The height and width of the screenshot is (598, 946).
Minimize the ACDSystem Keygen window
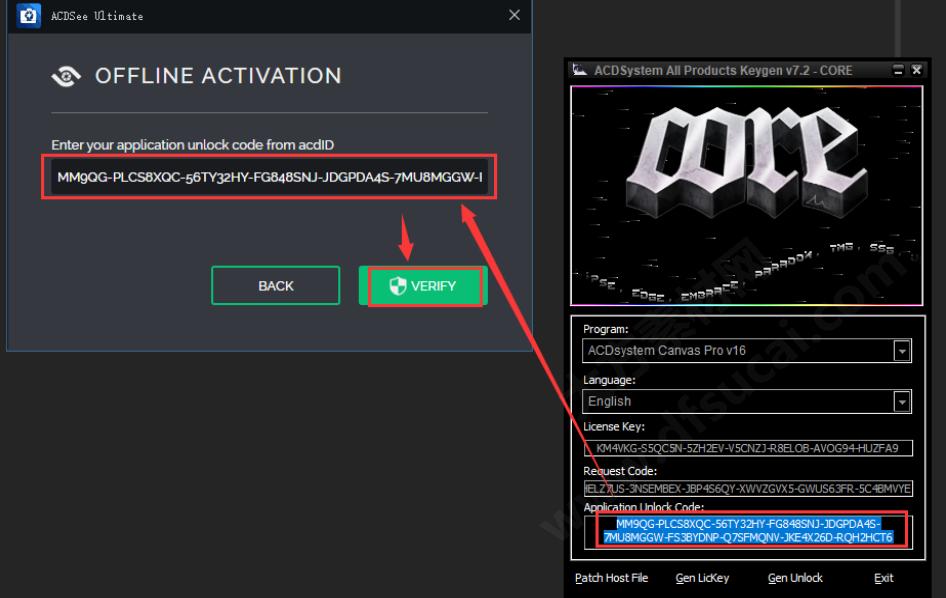(898, 70)
